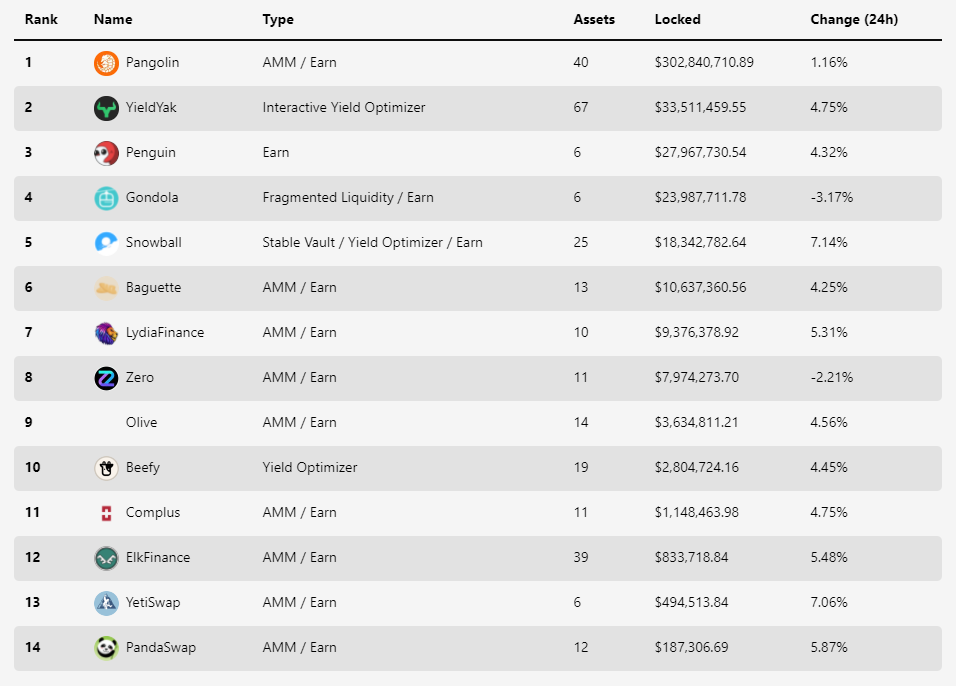956x686 pixels.
Task: Click the Zero logo icon
Action: (106, 378)
